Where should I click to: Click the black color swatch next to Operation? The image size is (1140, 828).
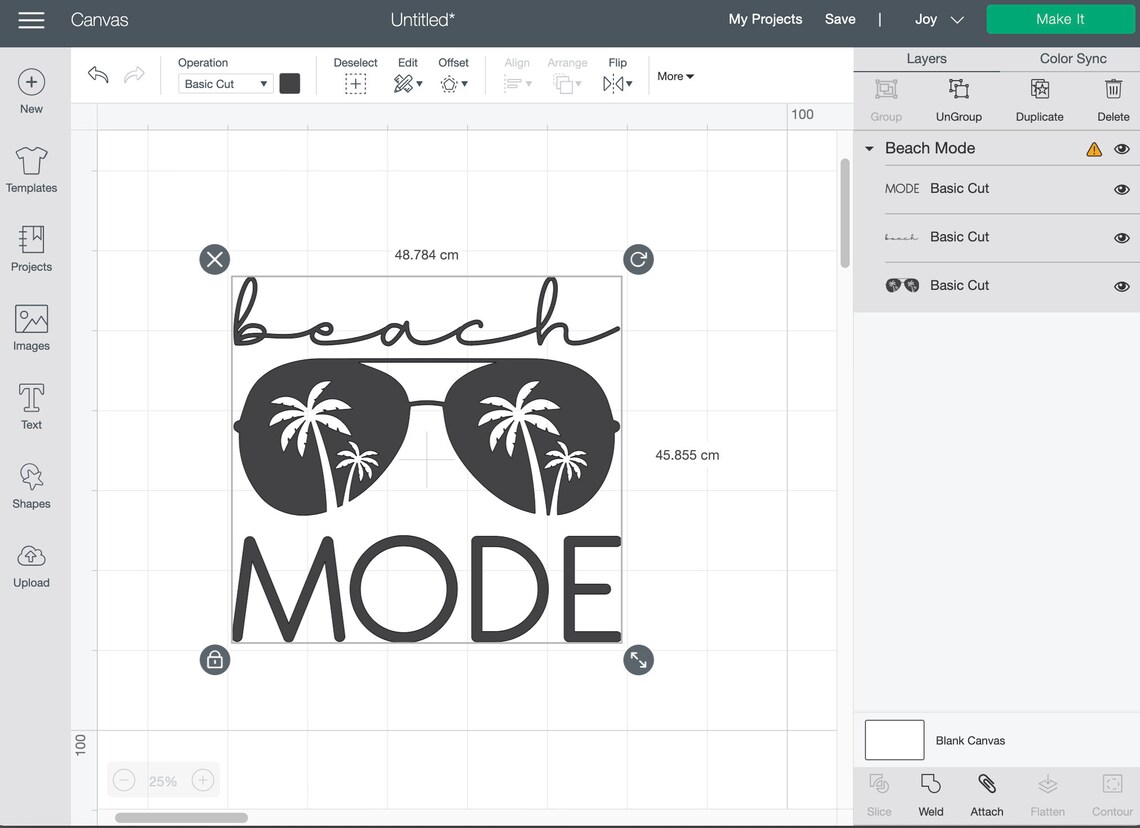click(290, 83)
